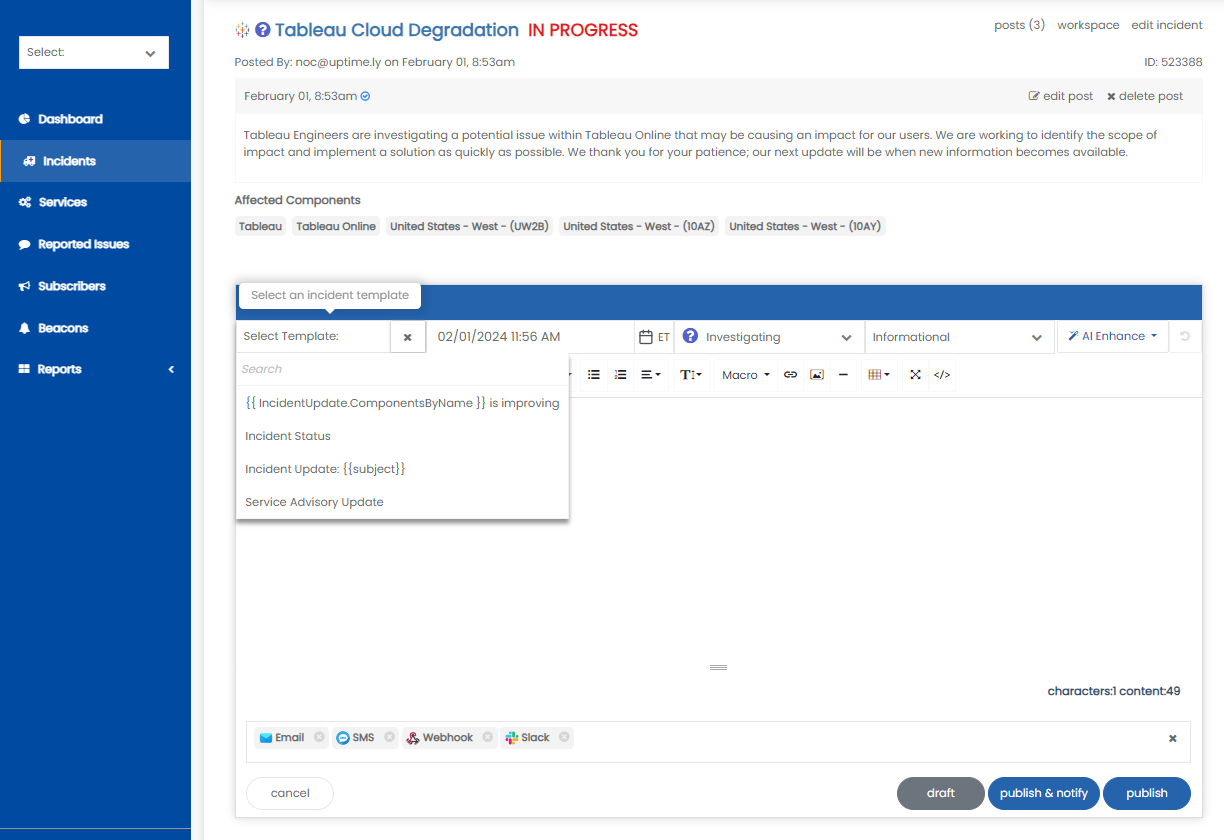The height and width of the screenshot is (840, 1224).
Task: Save the post as draft
Action: (941, 793)
